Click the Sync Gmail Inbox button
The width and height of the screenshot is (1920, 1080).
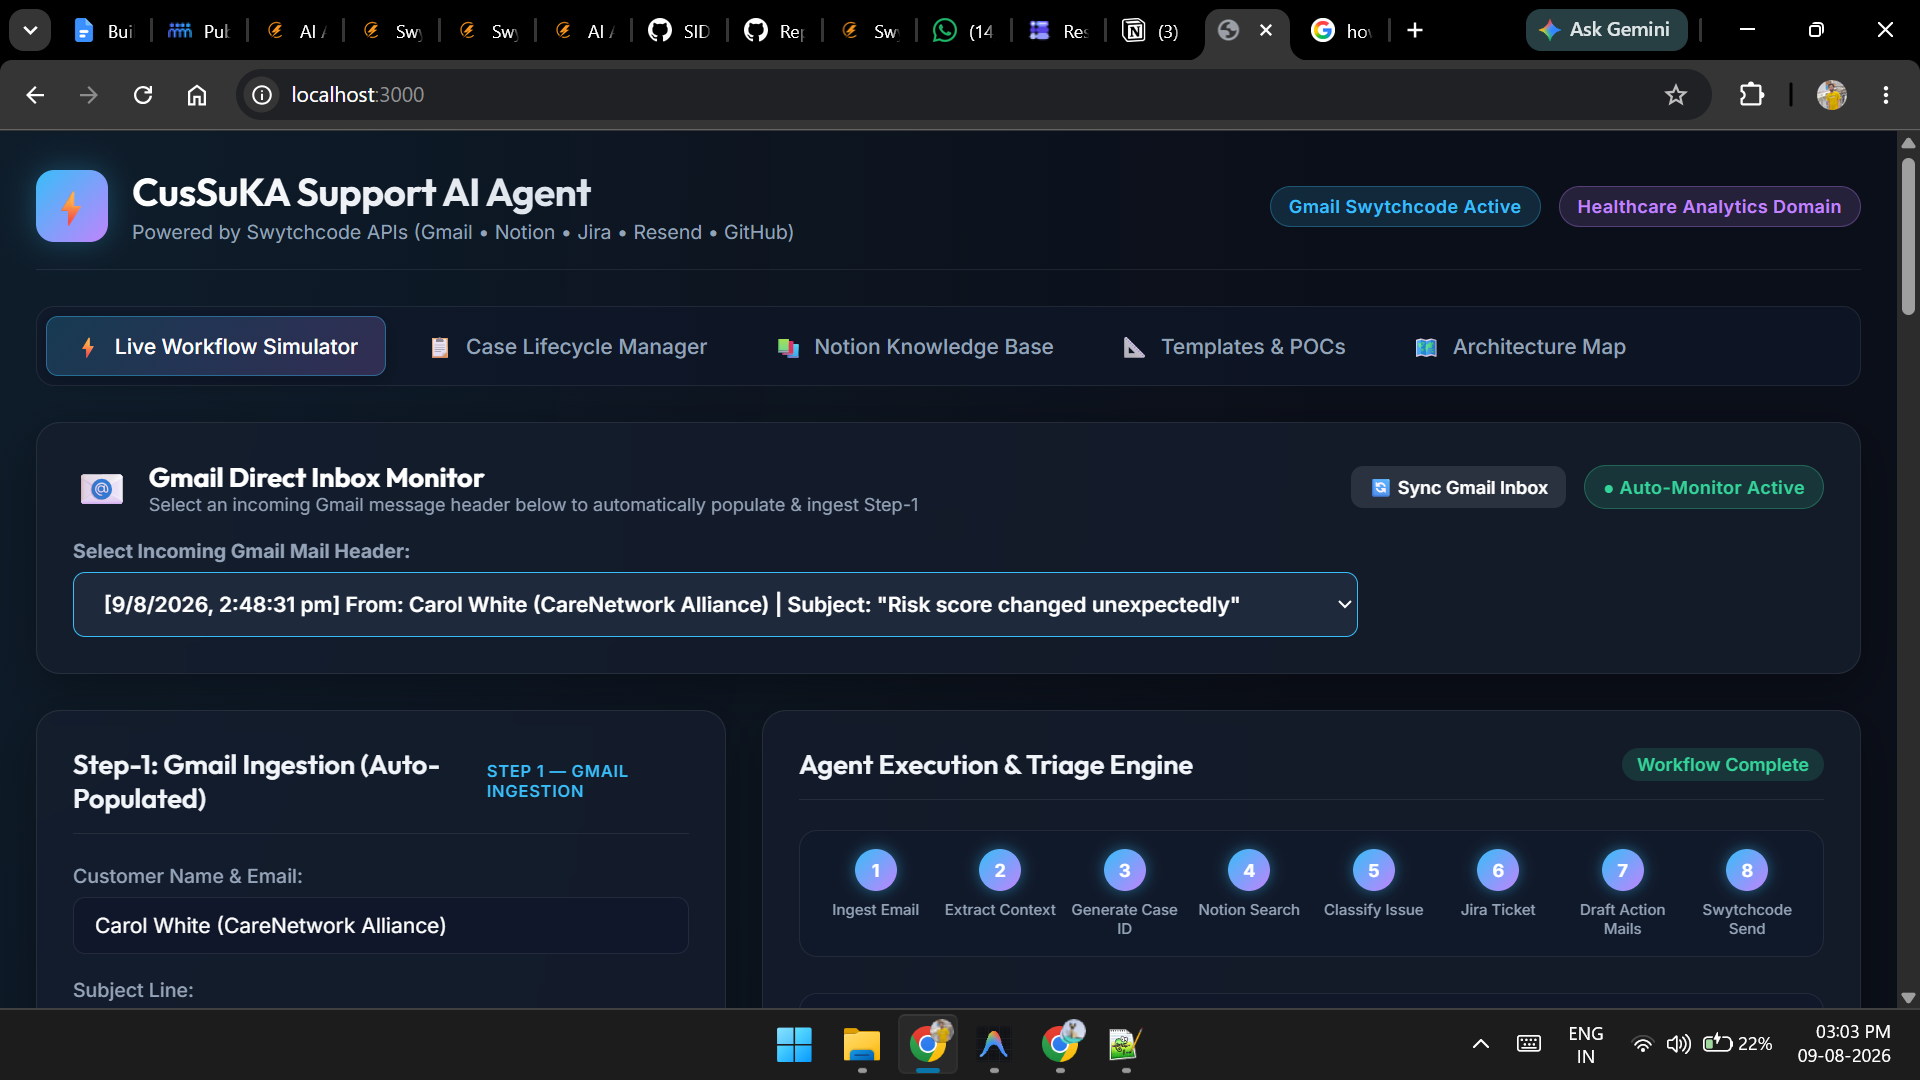tap(1458, 488)
